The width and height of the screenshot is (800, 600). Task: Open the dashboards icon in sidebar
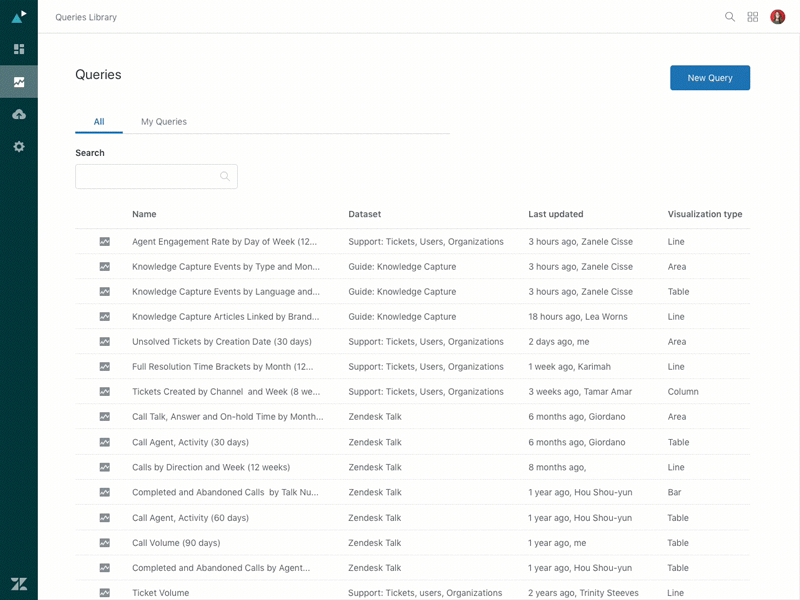click(19, 49)
